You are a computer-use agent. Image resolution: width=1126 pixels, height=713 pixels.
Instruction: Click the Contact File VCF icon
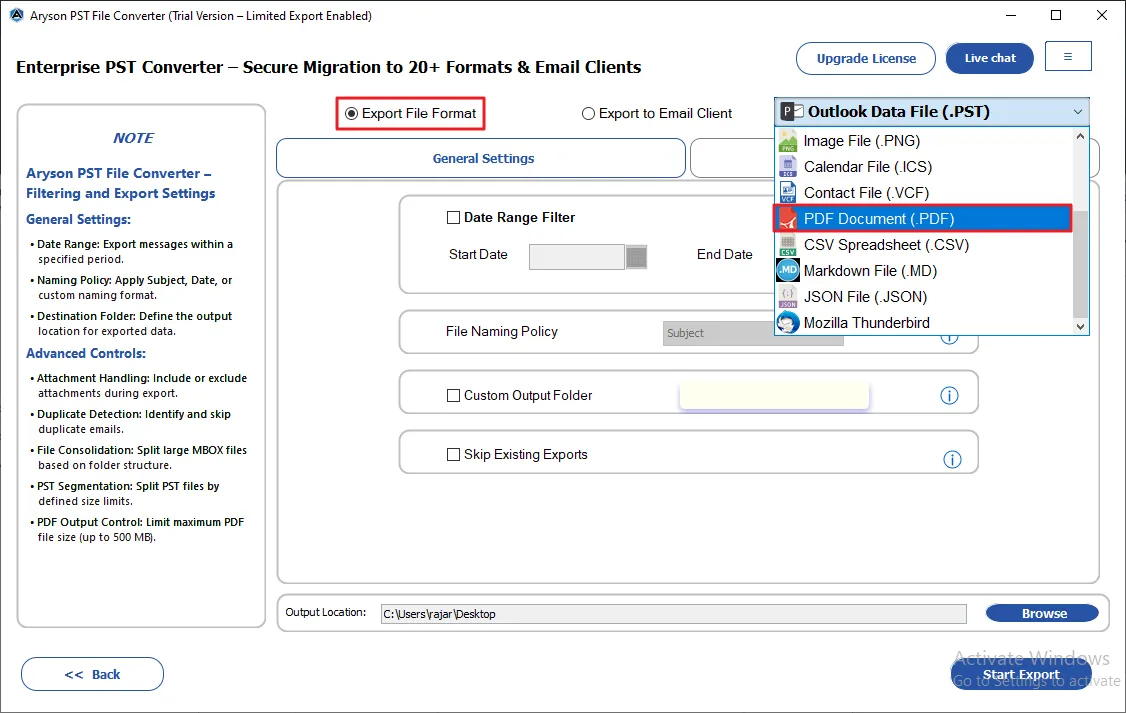click(788, 192)
